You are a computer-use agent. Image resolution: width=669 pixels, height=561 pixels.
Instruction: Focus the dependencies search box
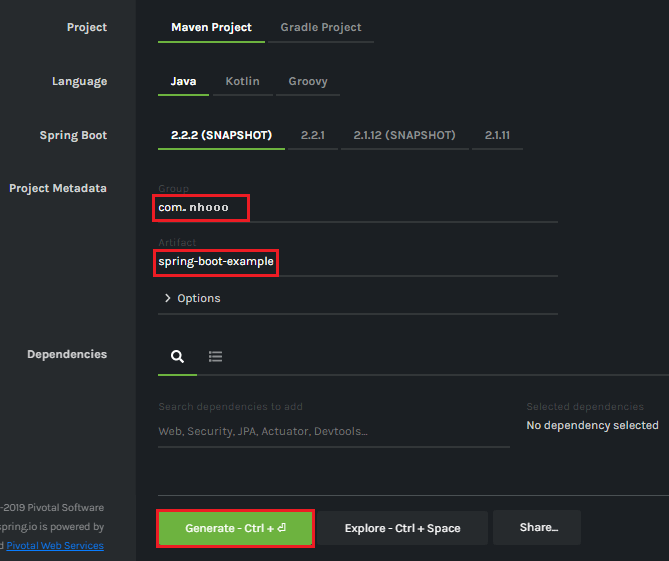[x=333, y=431]
